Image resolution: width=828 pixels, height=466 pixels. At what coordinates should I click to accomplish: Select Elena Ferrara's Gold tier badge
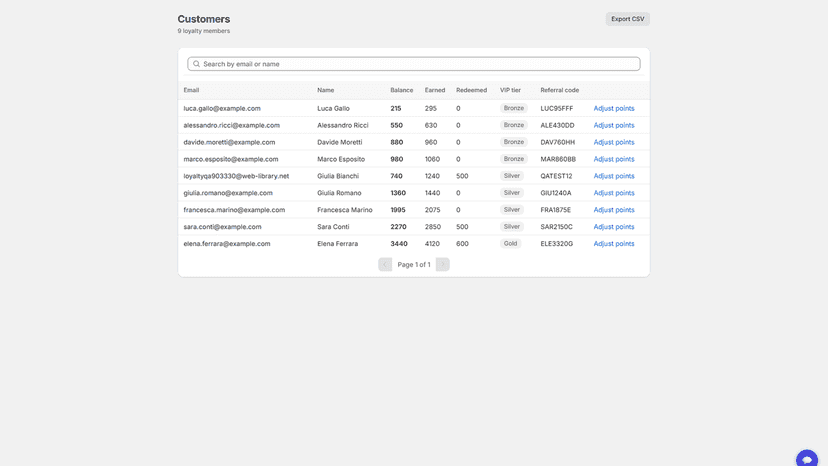click(x=510, y=244)
